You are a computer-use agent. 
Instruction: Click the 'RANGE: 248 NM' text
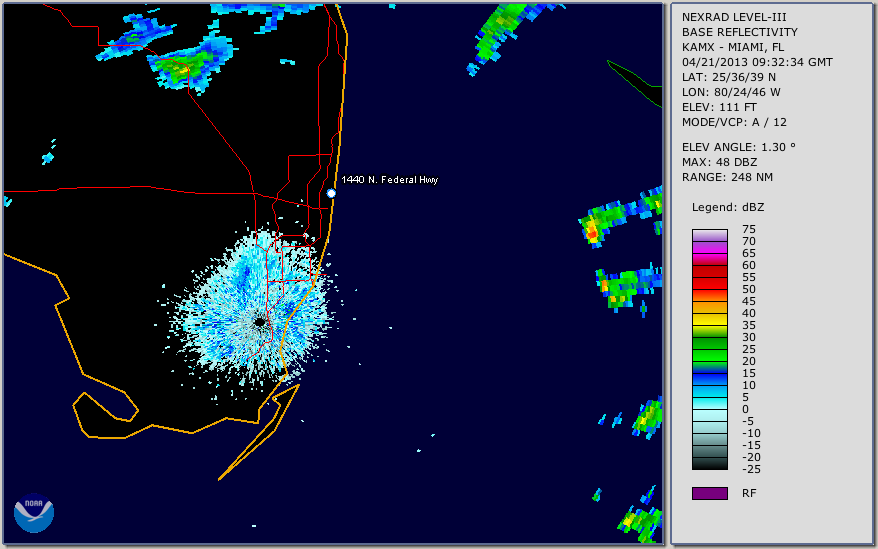click(727, 178)
